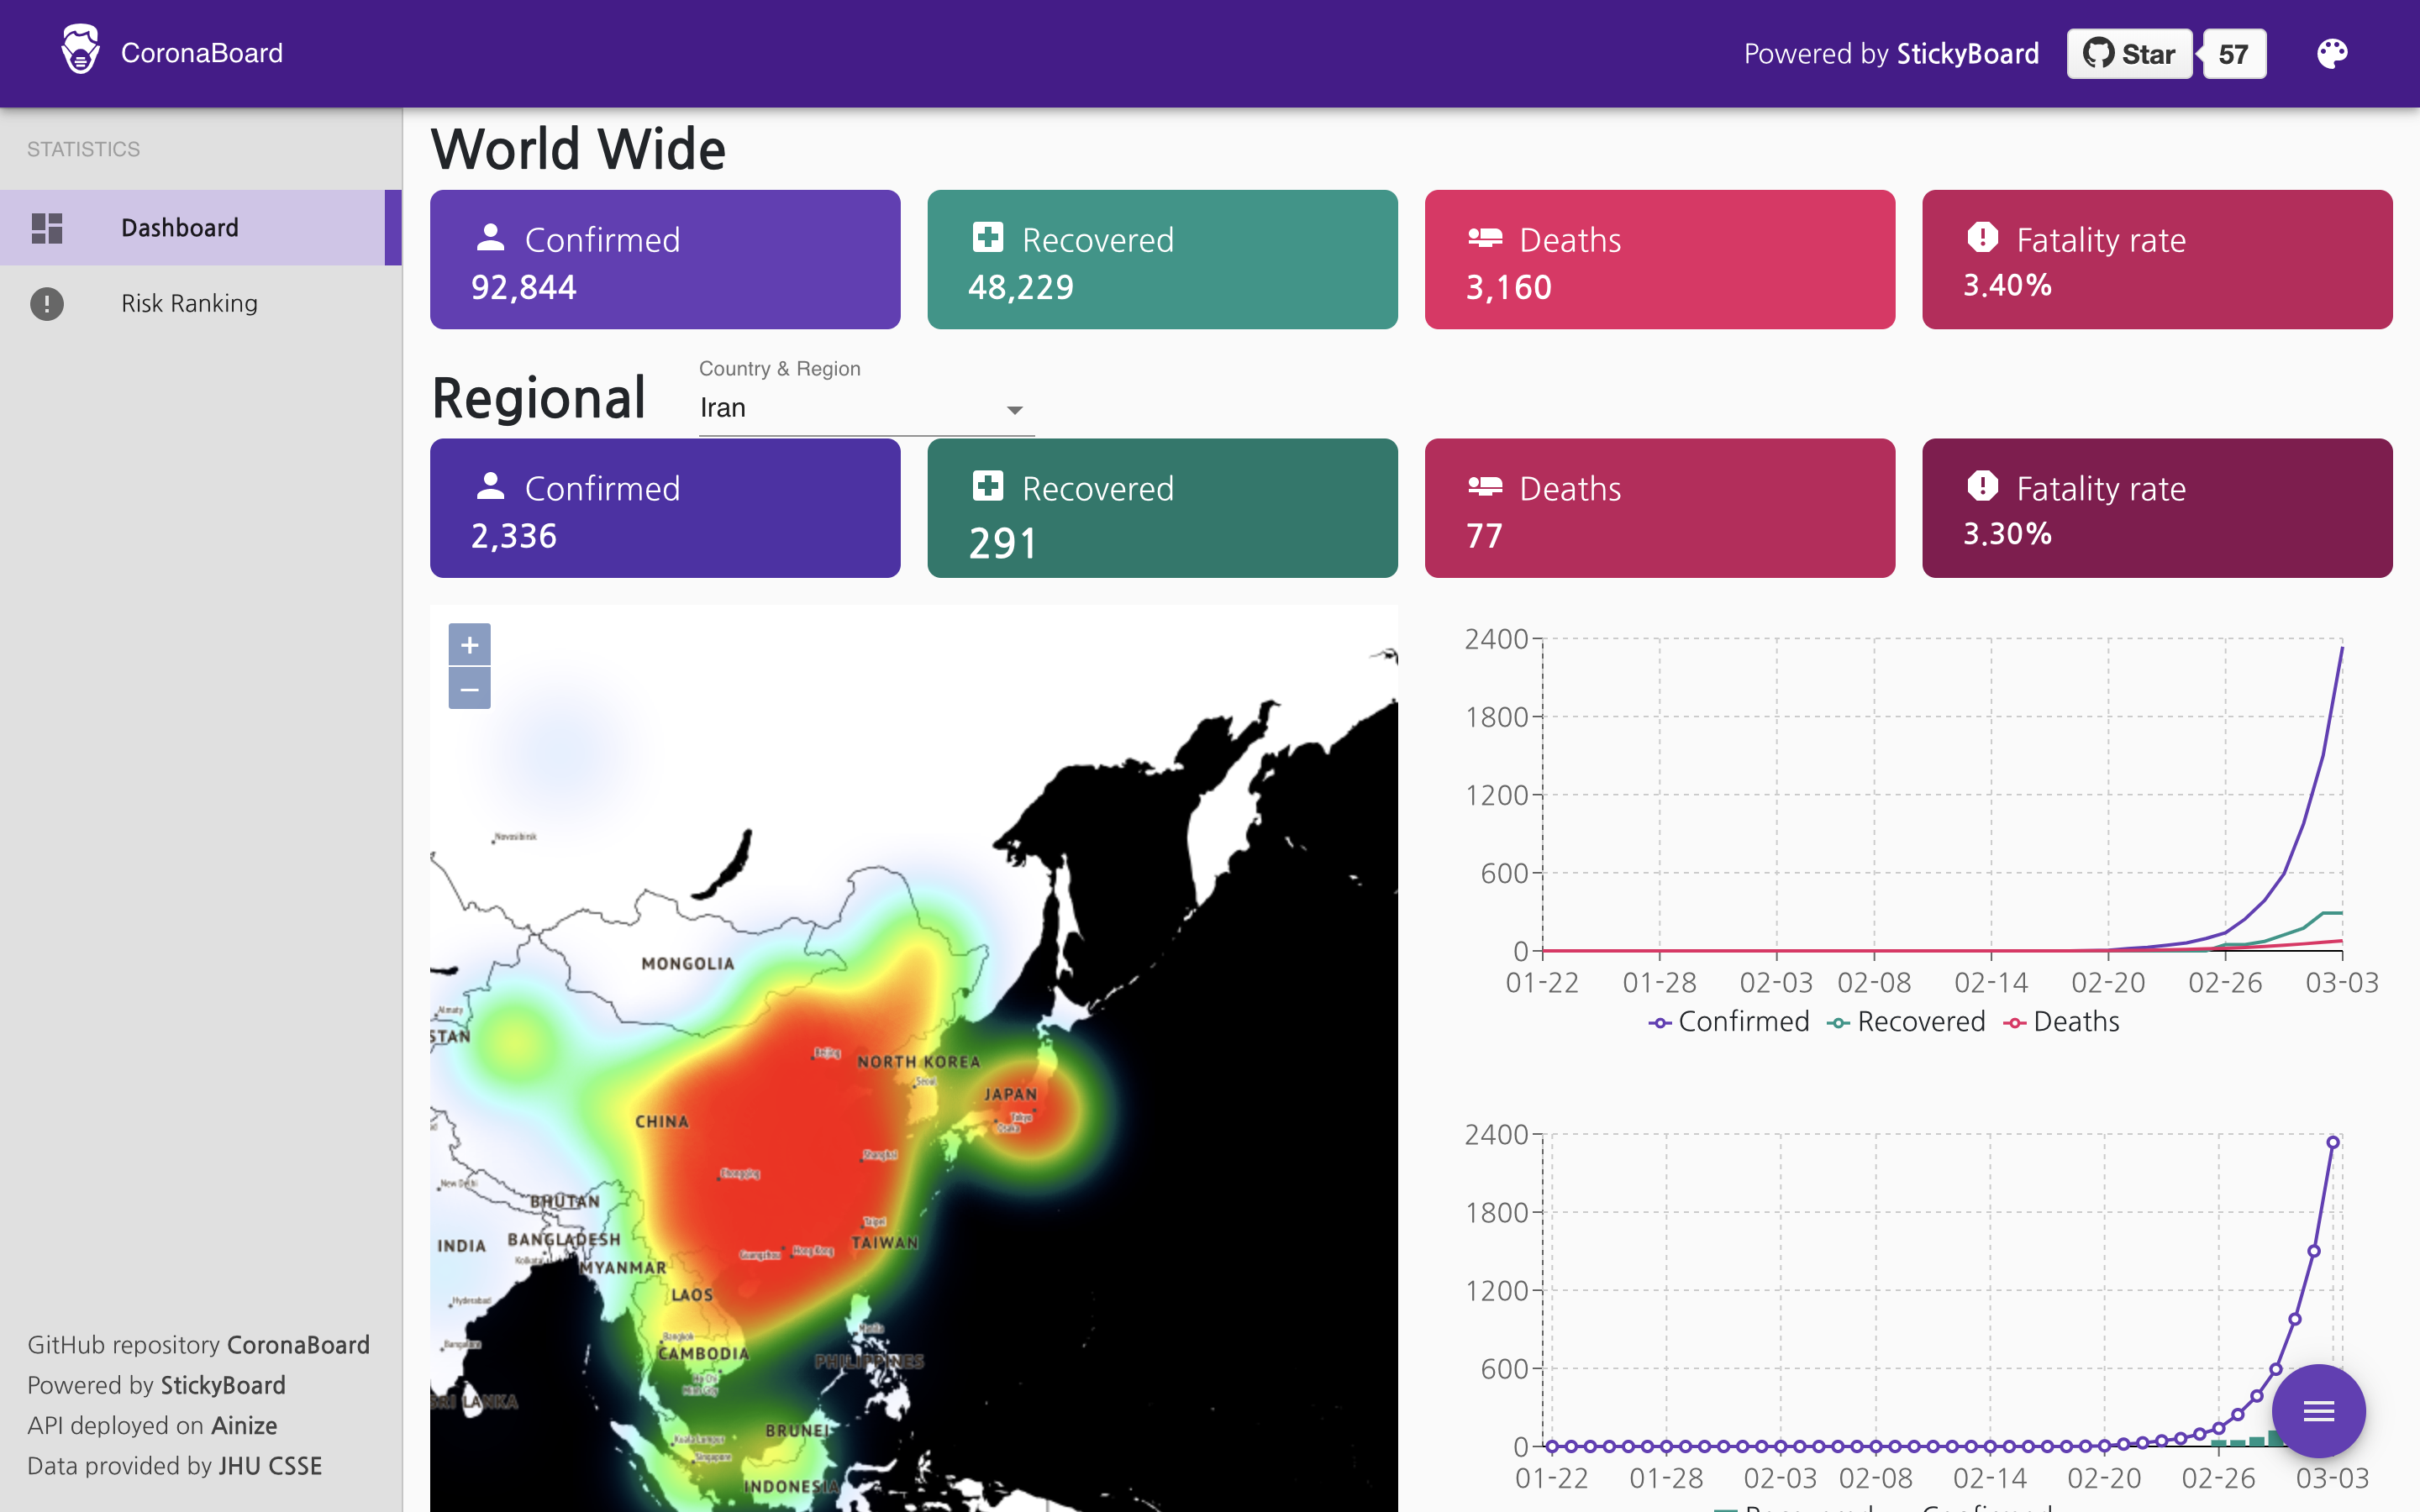
Task: Open the Risk Ranking menu item
Action: [x=189, y=303]
